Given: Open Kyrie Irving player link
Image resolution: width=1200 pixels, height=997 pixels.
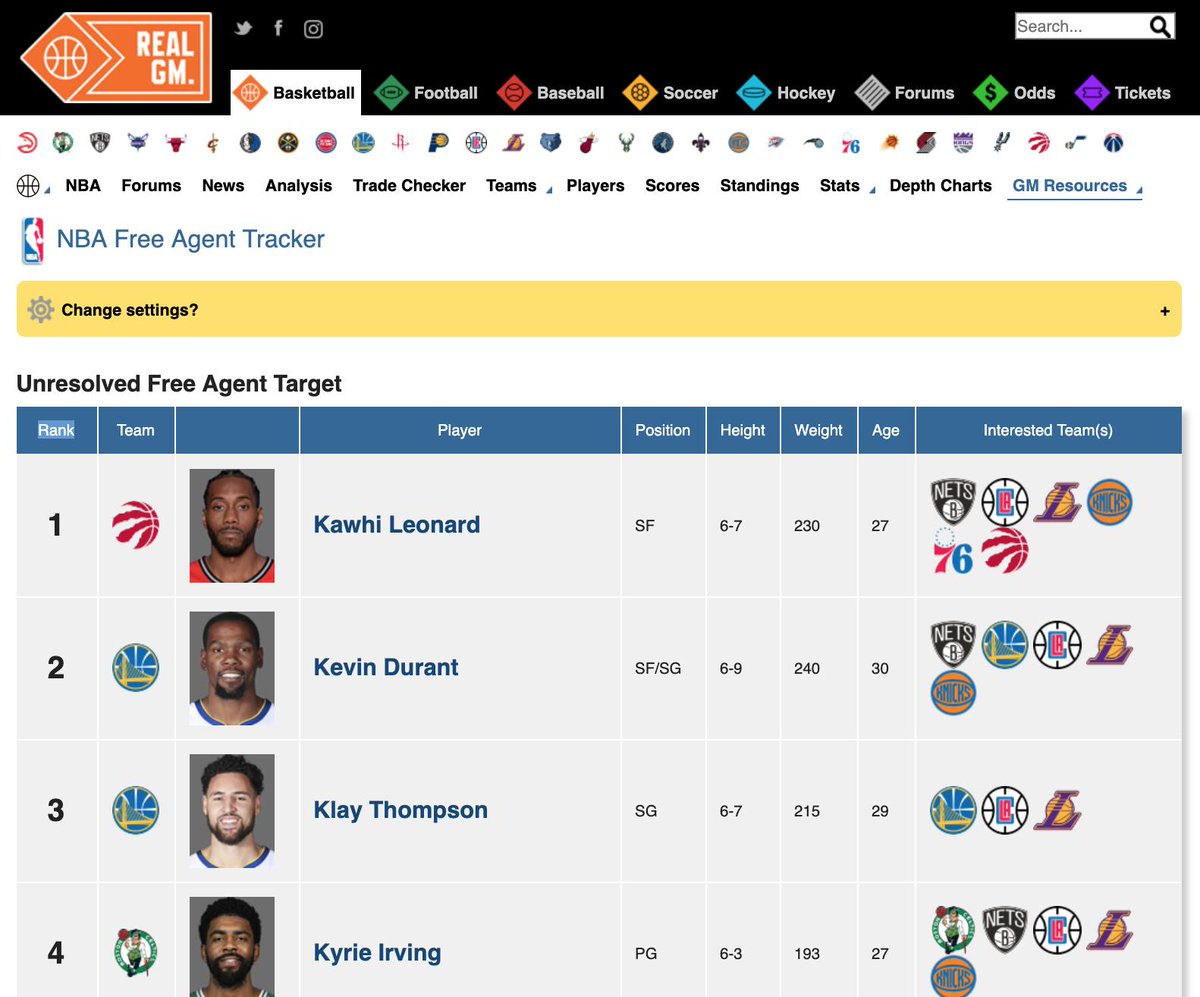Looking at the screenshot, I should pyautogui.click(x=378, y=953).
